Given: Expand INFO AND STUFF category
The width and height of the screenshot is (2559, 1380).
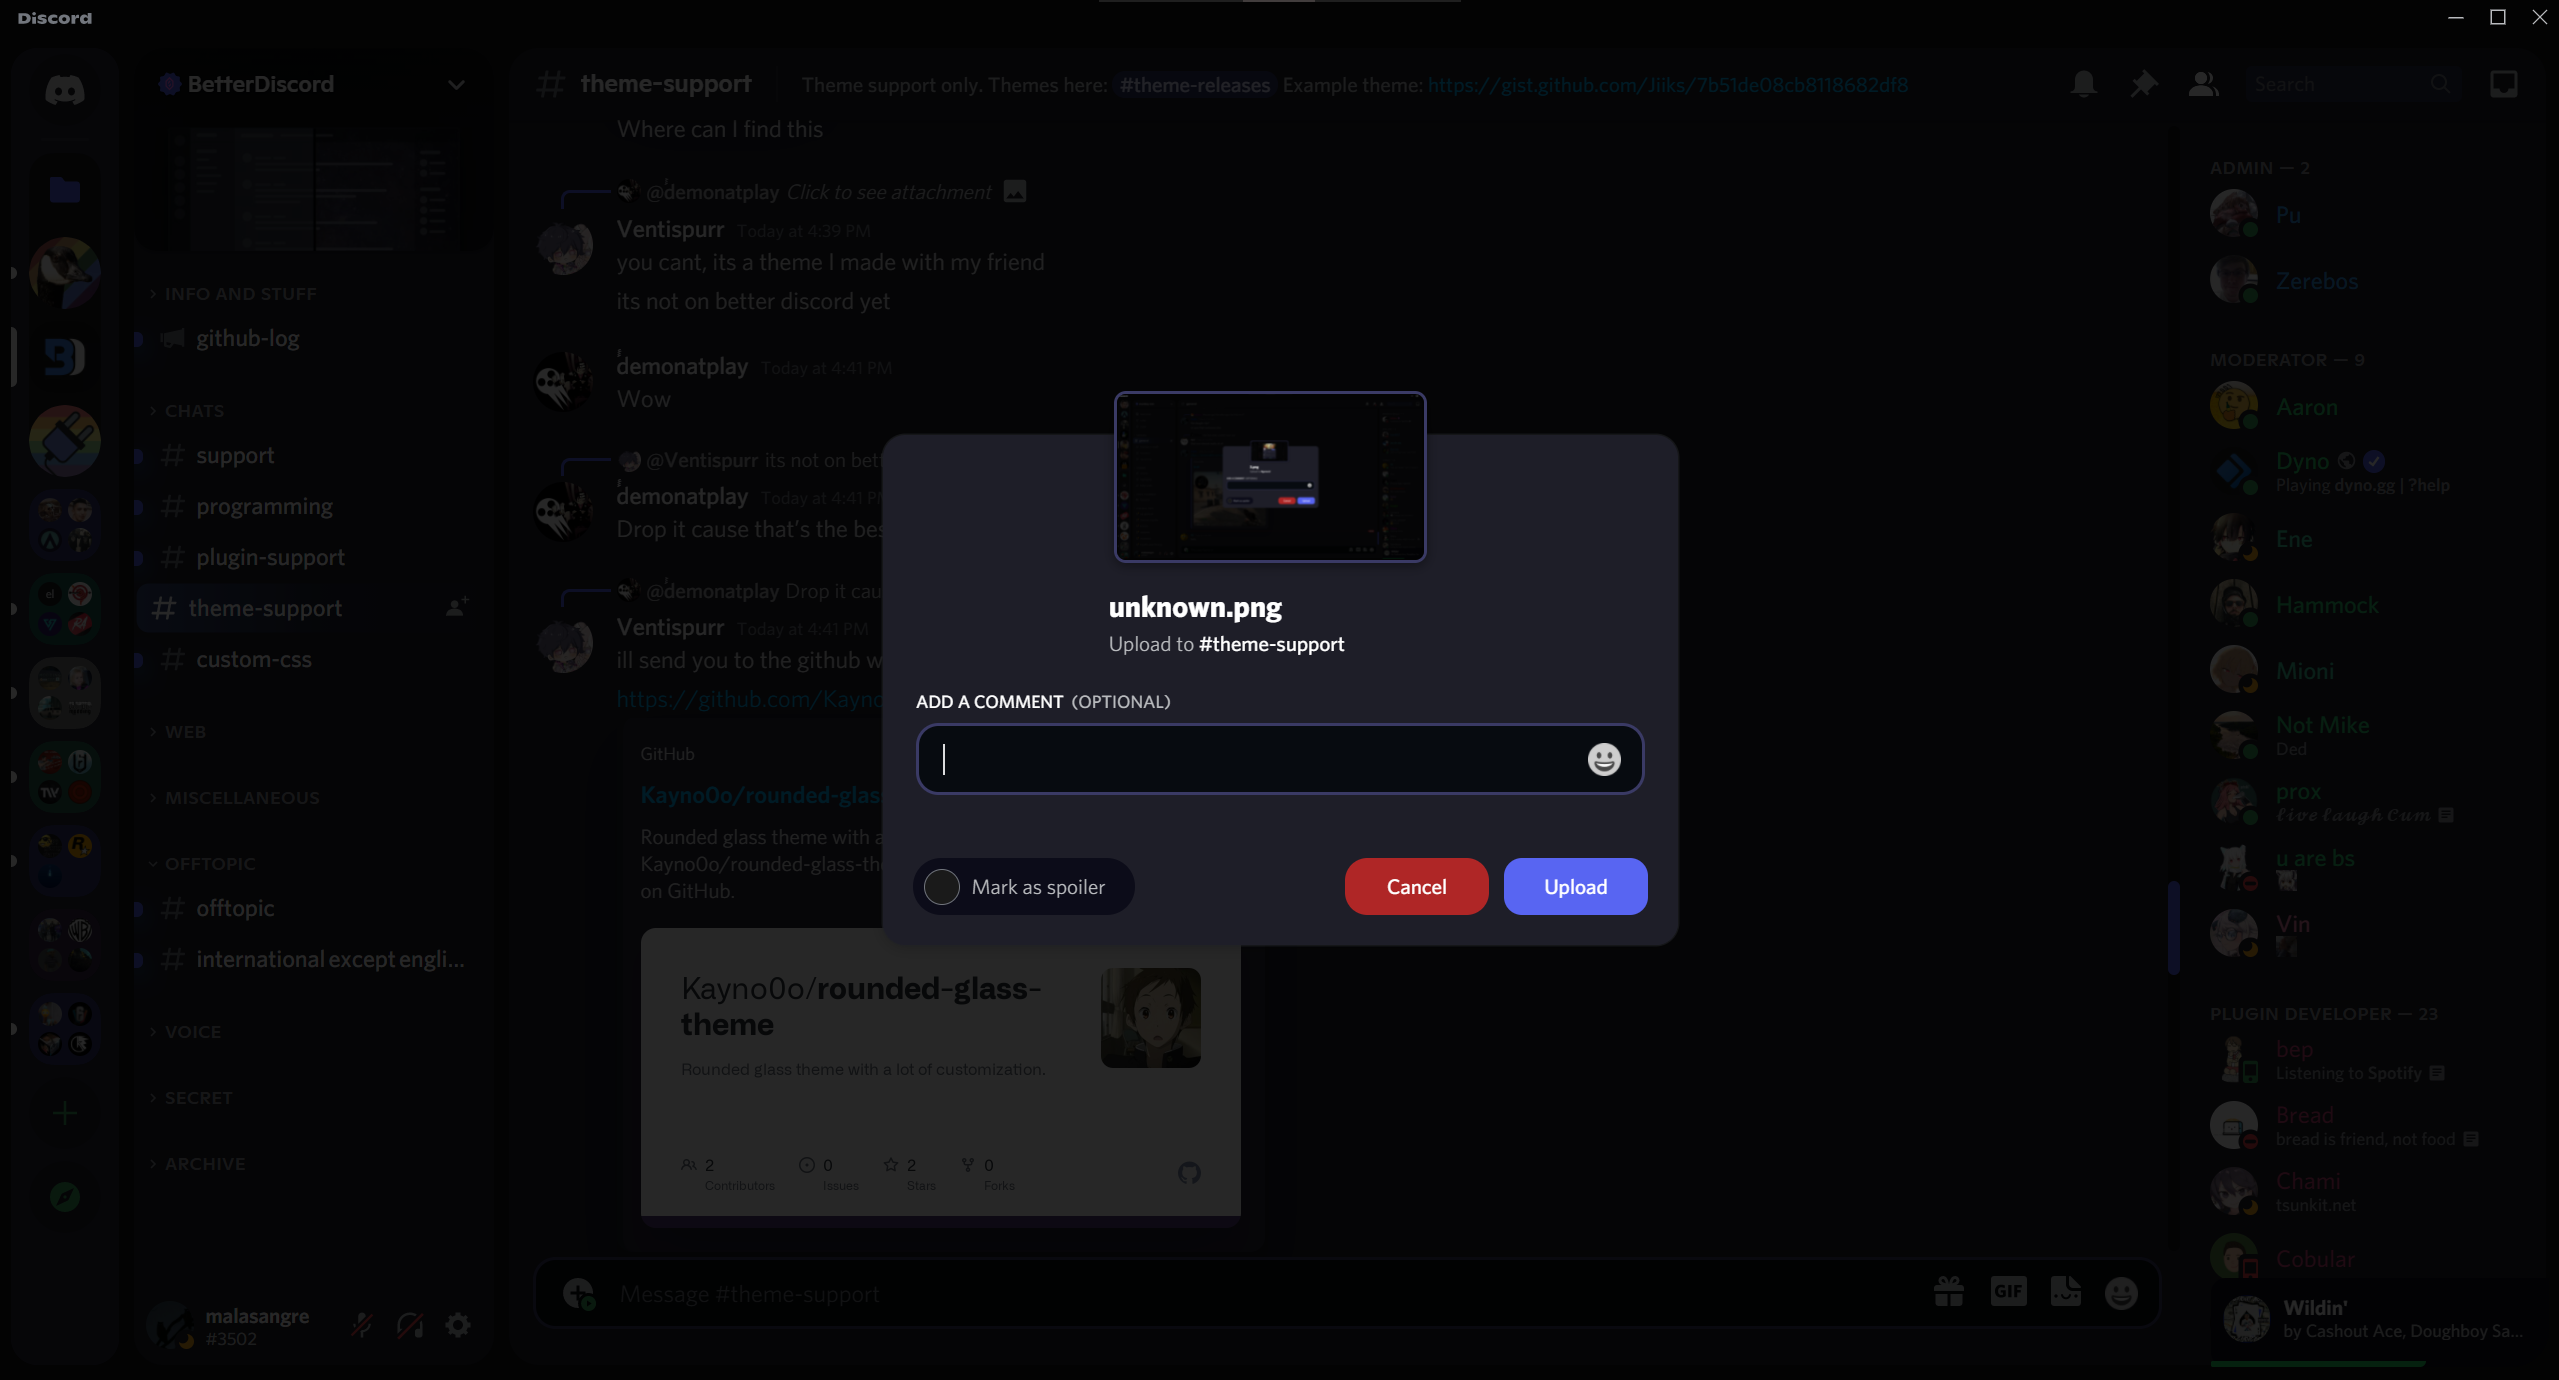Looking at the screenshot, I should click(x=232, y=294).
